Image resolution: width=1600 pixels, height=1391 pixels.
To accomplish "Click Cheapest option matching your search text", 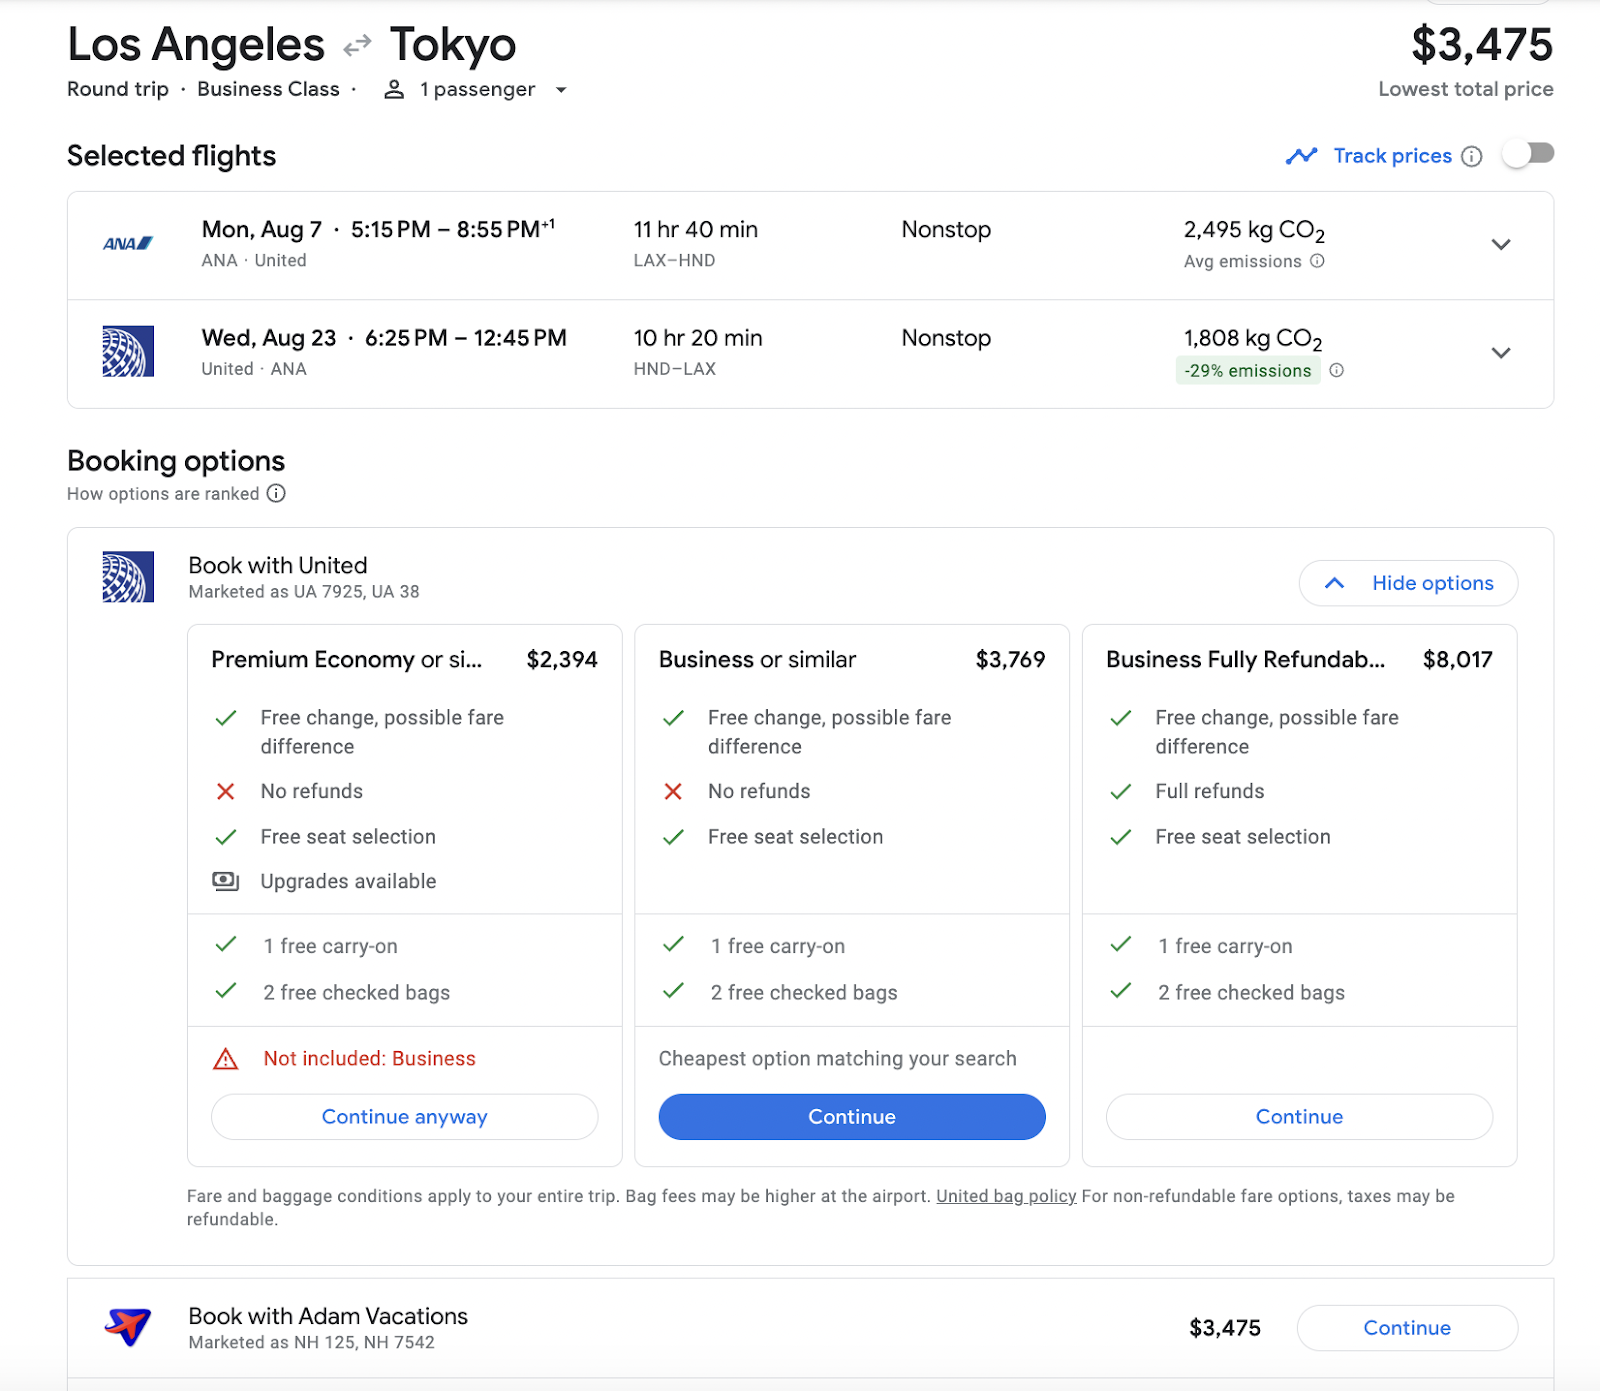I will pyautogui.click(x=838, y=1059).
